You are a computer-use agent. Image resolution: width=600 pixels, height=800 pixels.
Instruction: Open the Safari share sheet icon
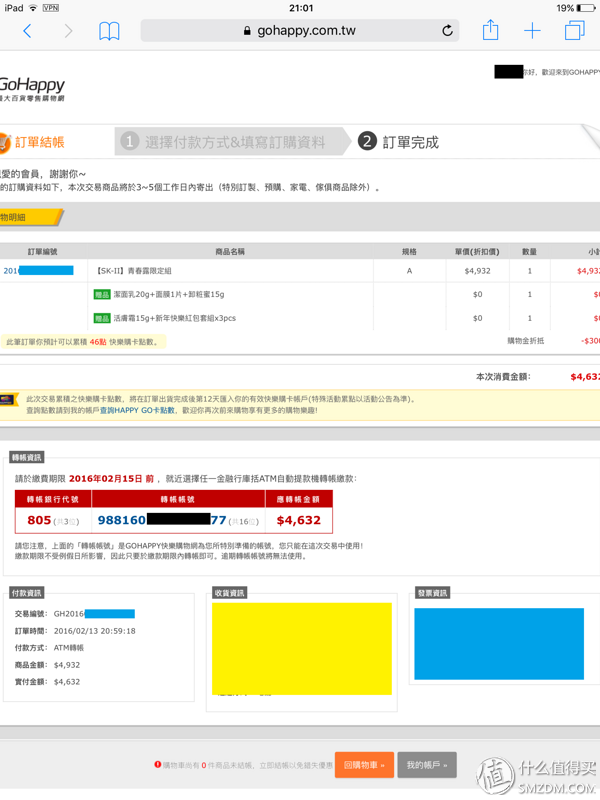[490, 30]
